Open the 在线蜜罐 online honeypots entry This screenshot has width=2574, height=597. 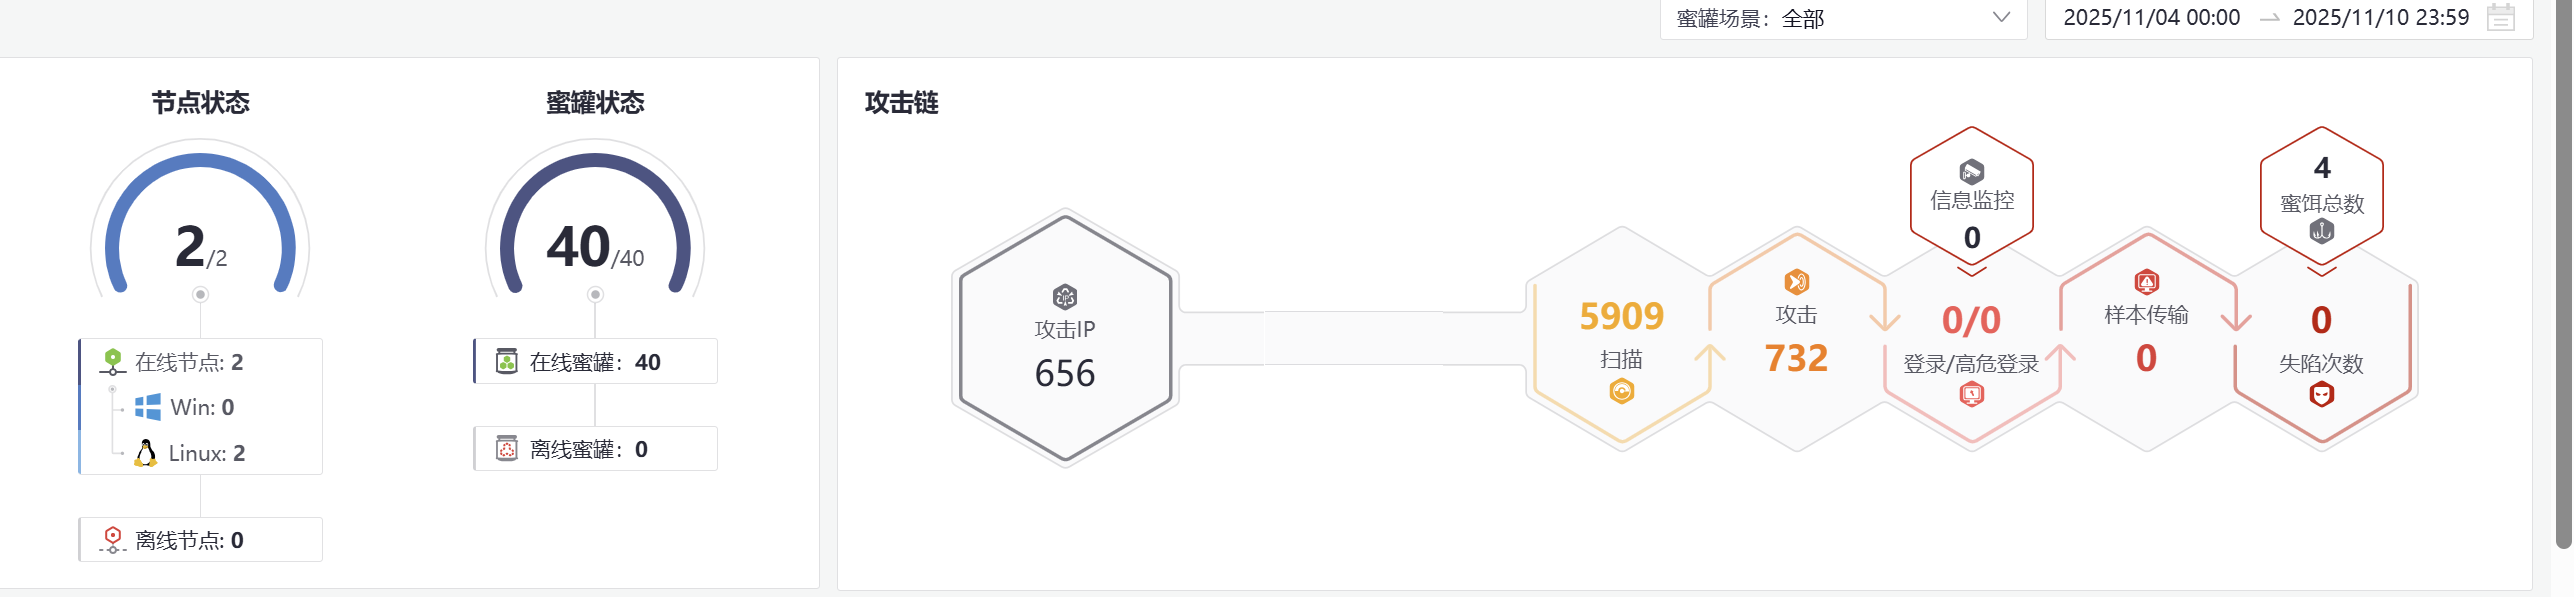pos(595,362)
